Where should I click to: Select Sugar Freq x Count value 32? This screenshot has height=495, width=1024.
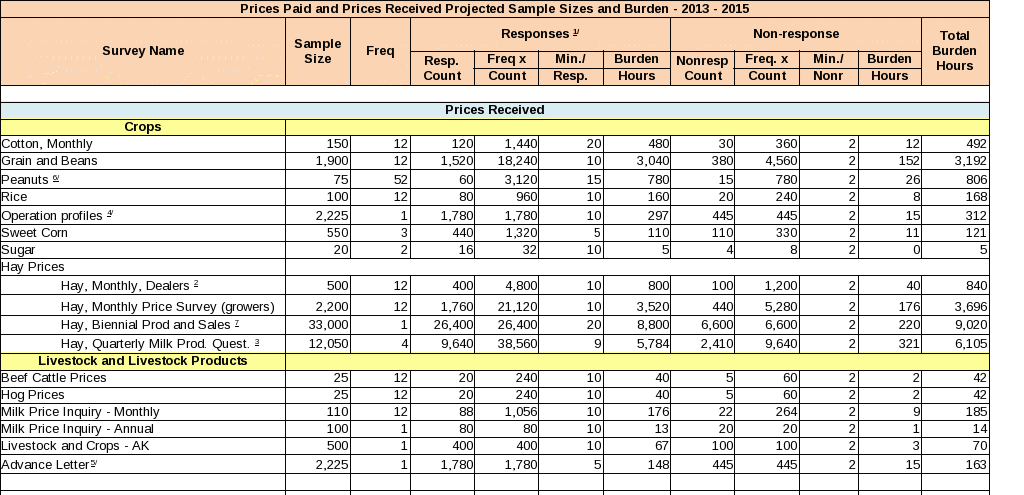(530, 249)
